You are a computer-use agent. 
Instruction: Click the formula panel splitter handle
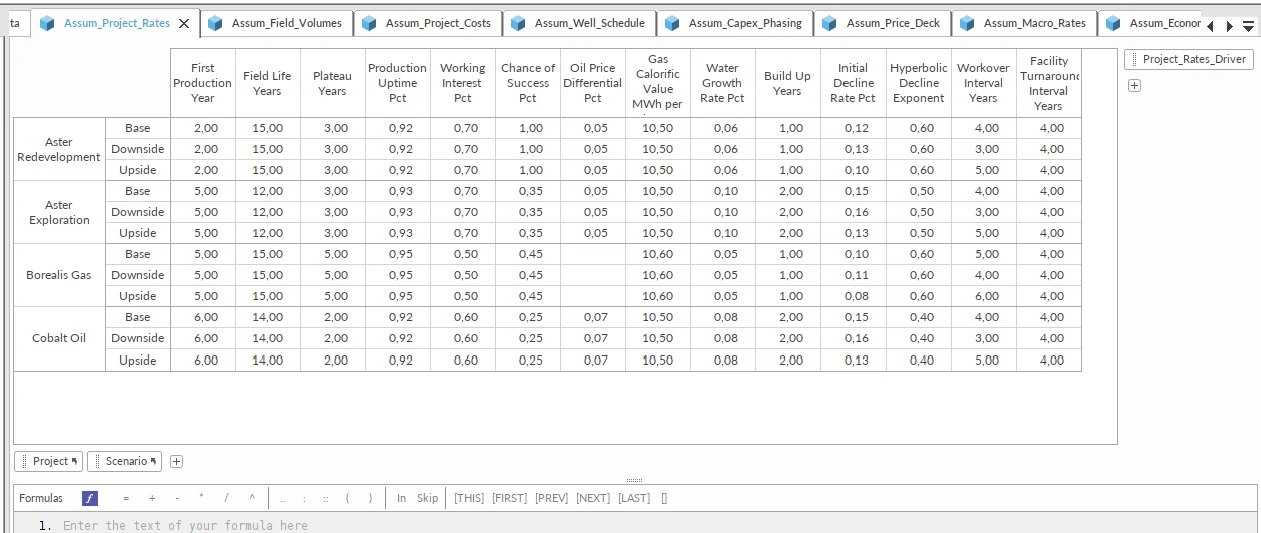point(634,480)
